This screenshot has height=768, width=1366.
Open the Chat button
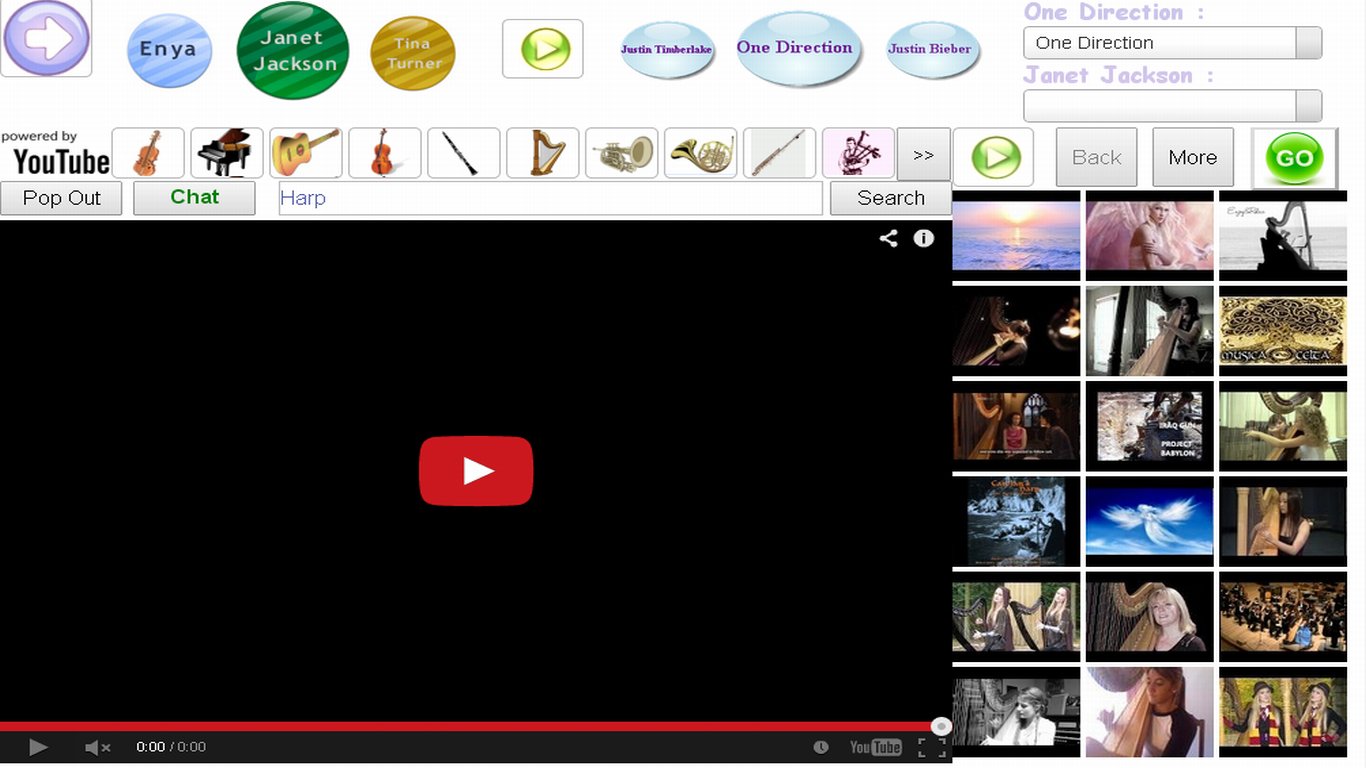click(x=194, y=198)
